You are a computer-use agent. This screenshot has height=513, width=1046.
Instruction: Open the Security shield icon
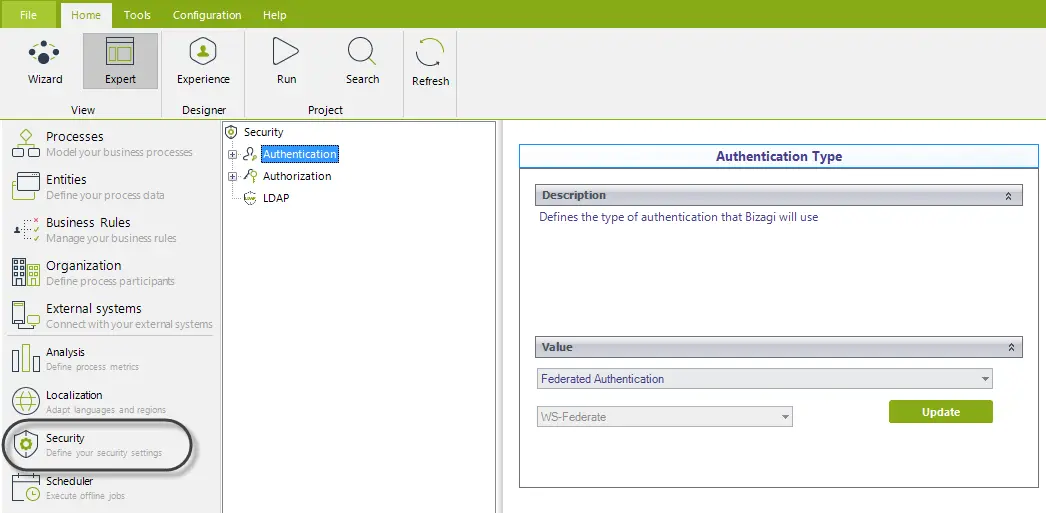click(x=26, y=444)
